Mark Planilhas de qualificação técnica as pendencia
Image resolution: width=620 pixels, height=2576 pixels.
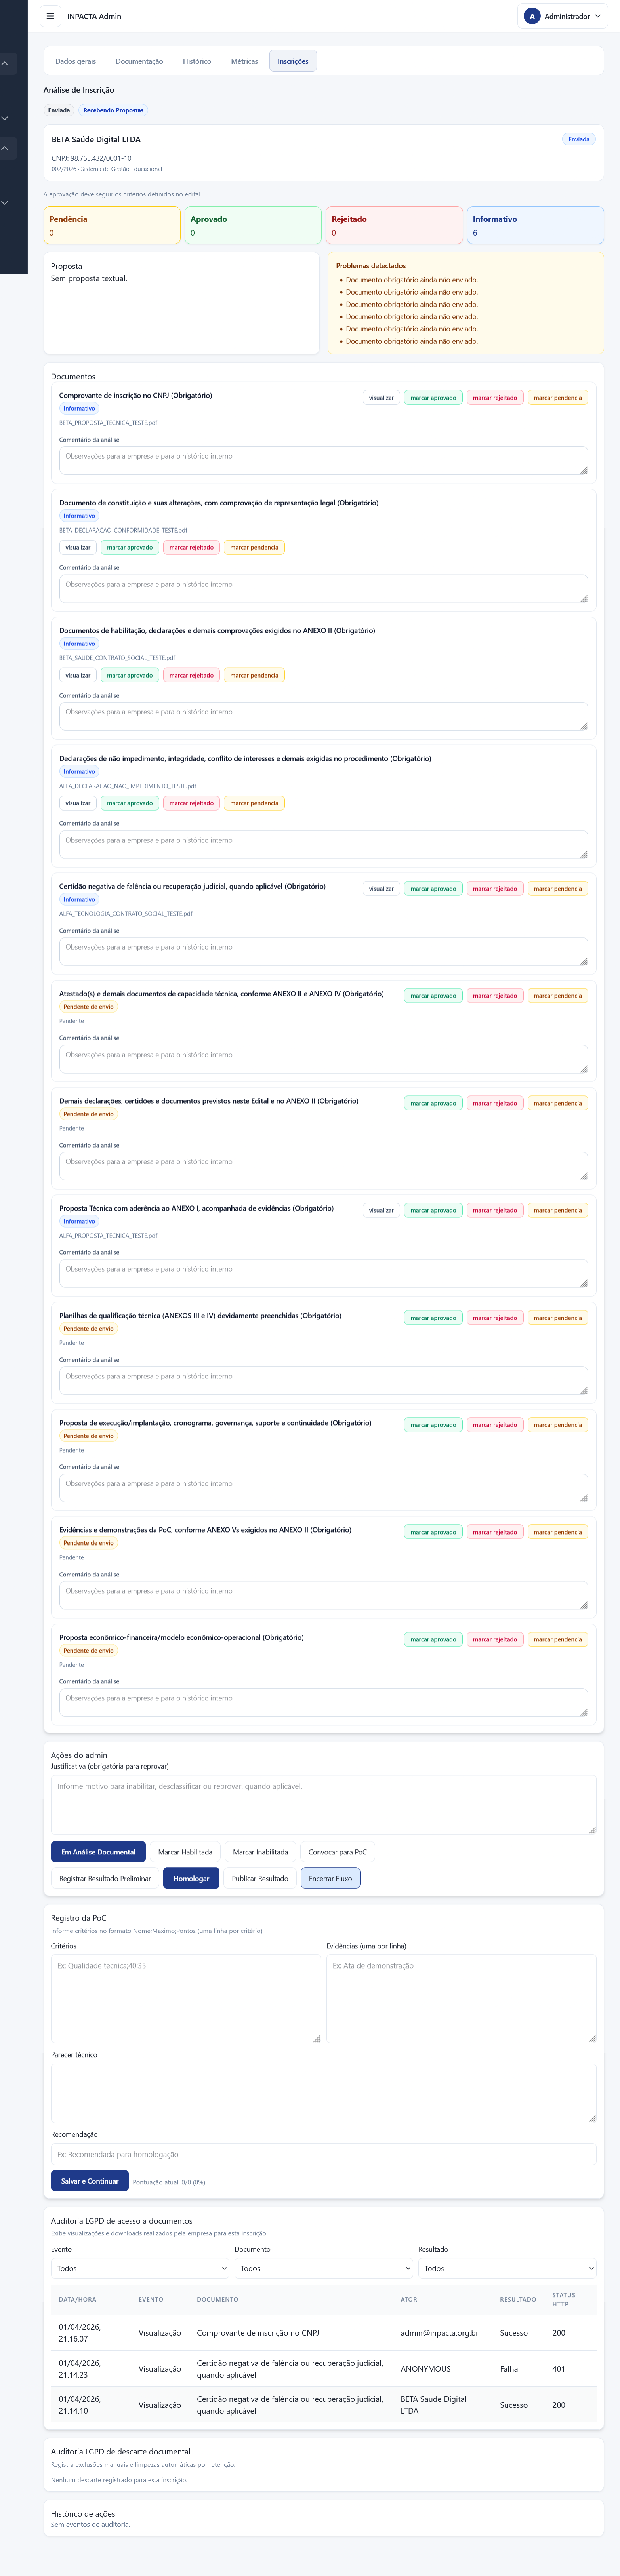pyautogui.click(x=558, y=1318)
